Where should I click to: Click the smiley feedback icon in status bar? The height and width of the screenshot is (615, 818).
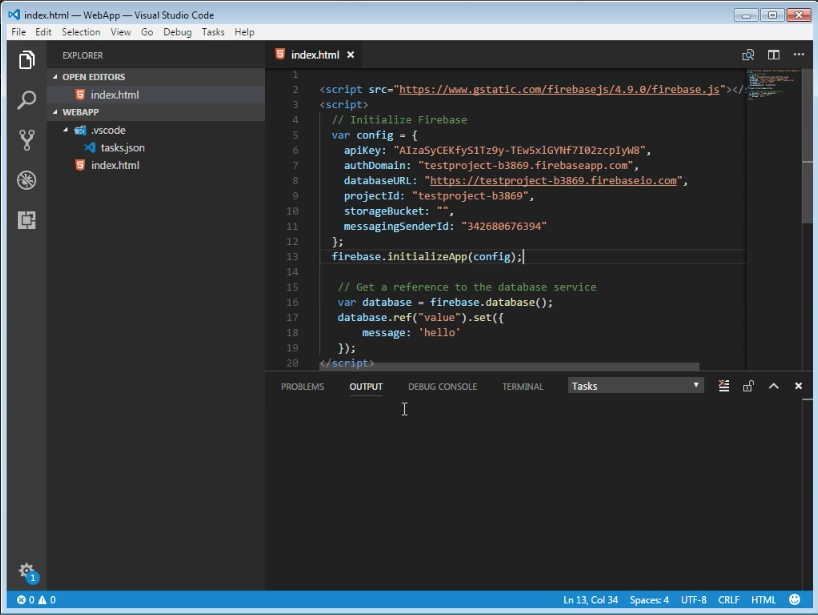point(795,600)
